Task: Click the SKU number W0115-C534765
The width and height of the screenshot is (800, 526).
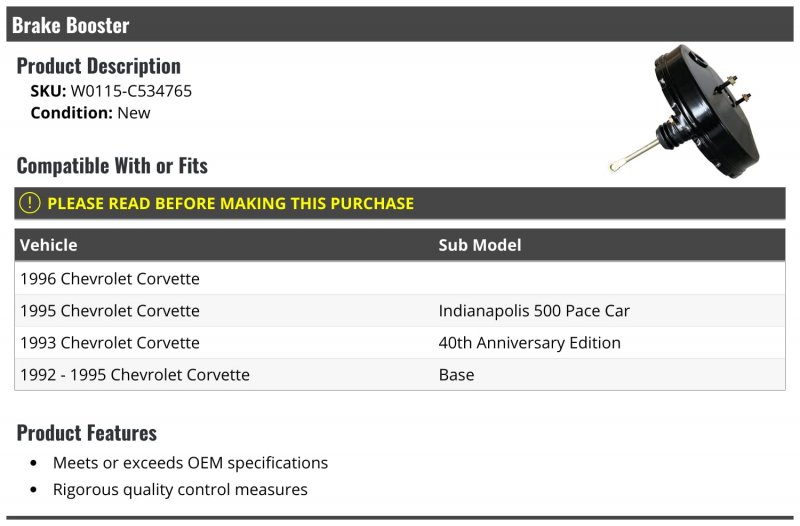Action: click(x=131, y=91)
